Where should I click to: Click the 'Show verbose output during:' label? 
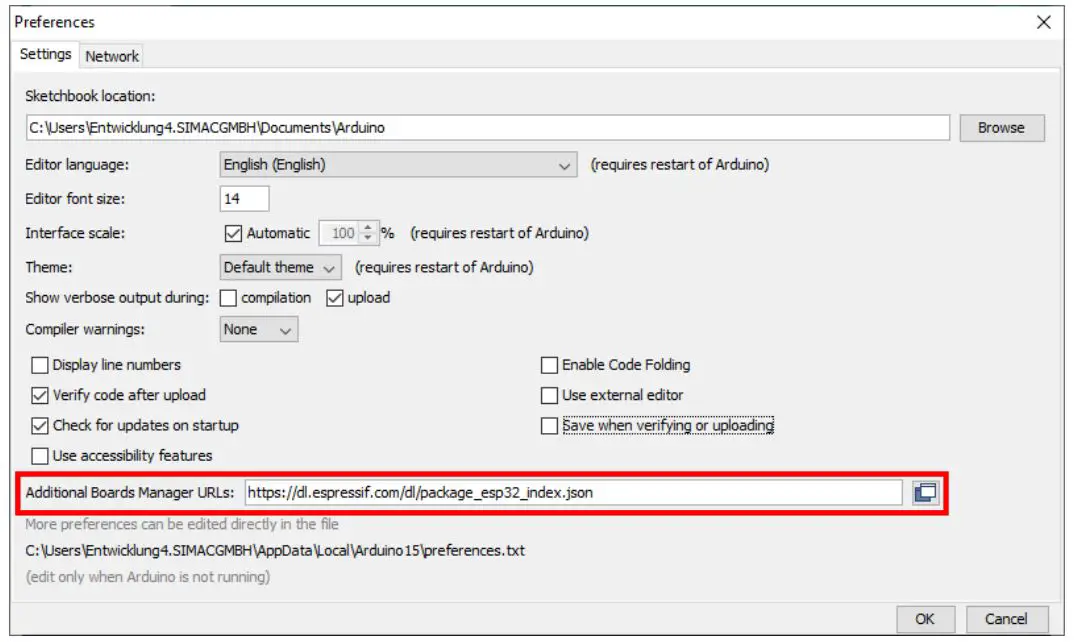coord(117,298)
